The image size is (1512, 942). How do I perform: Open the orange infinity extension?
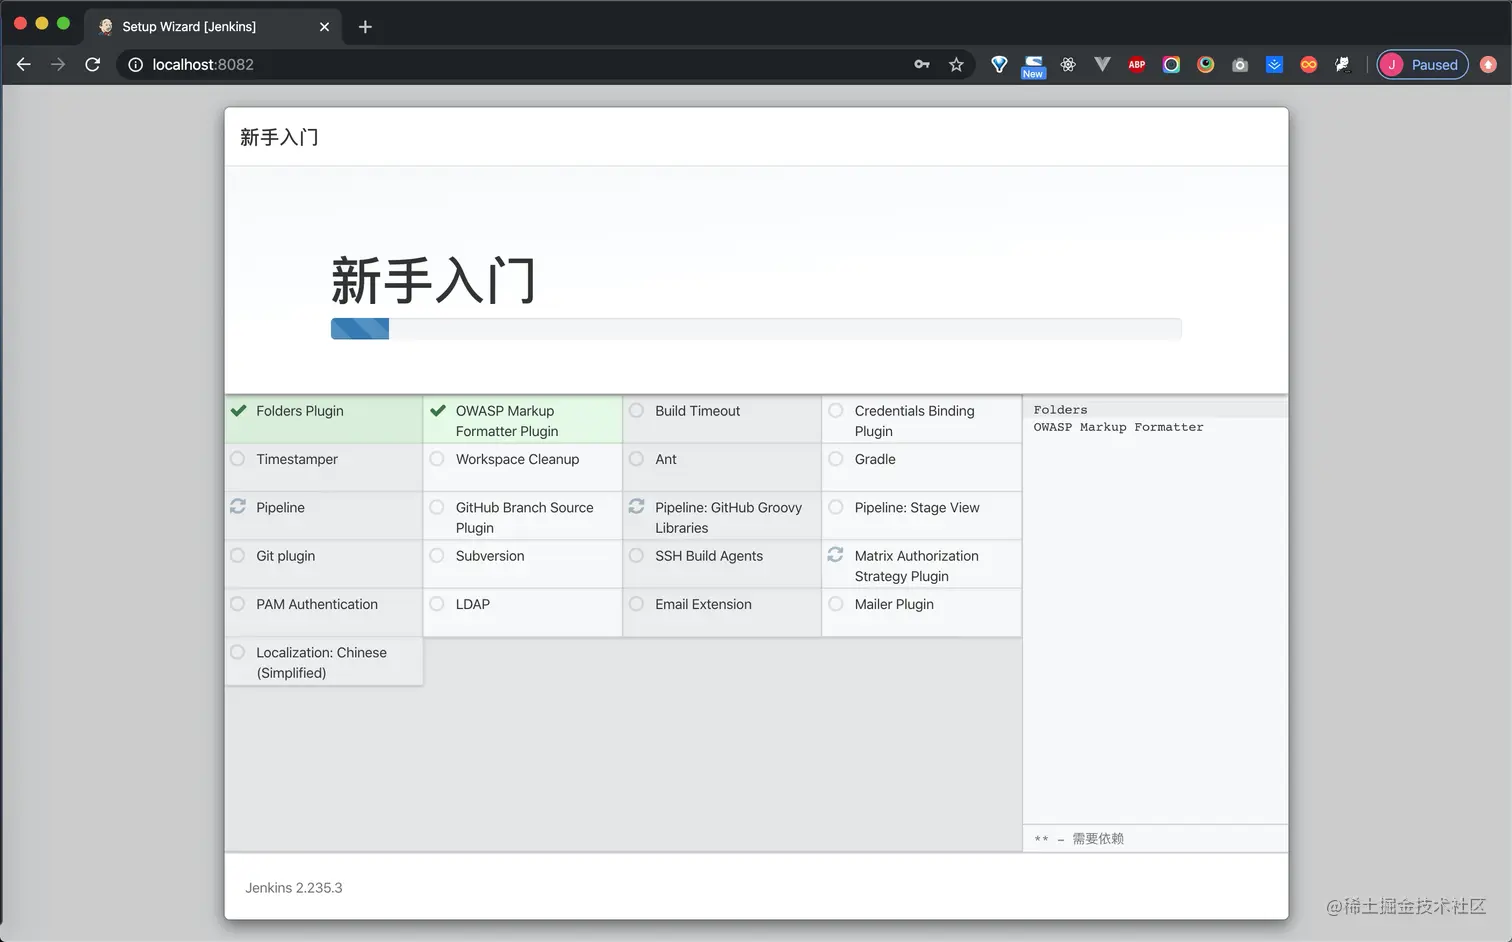tap(1309, 64)
